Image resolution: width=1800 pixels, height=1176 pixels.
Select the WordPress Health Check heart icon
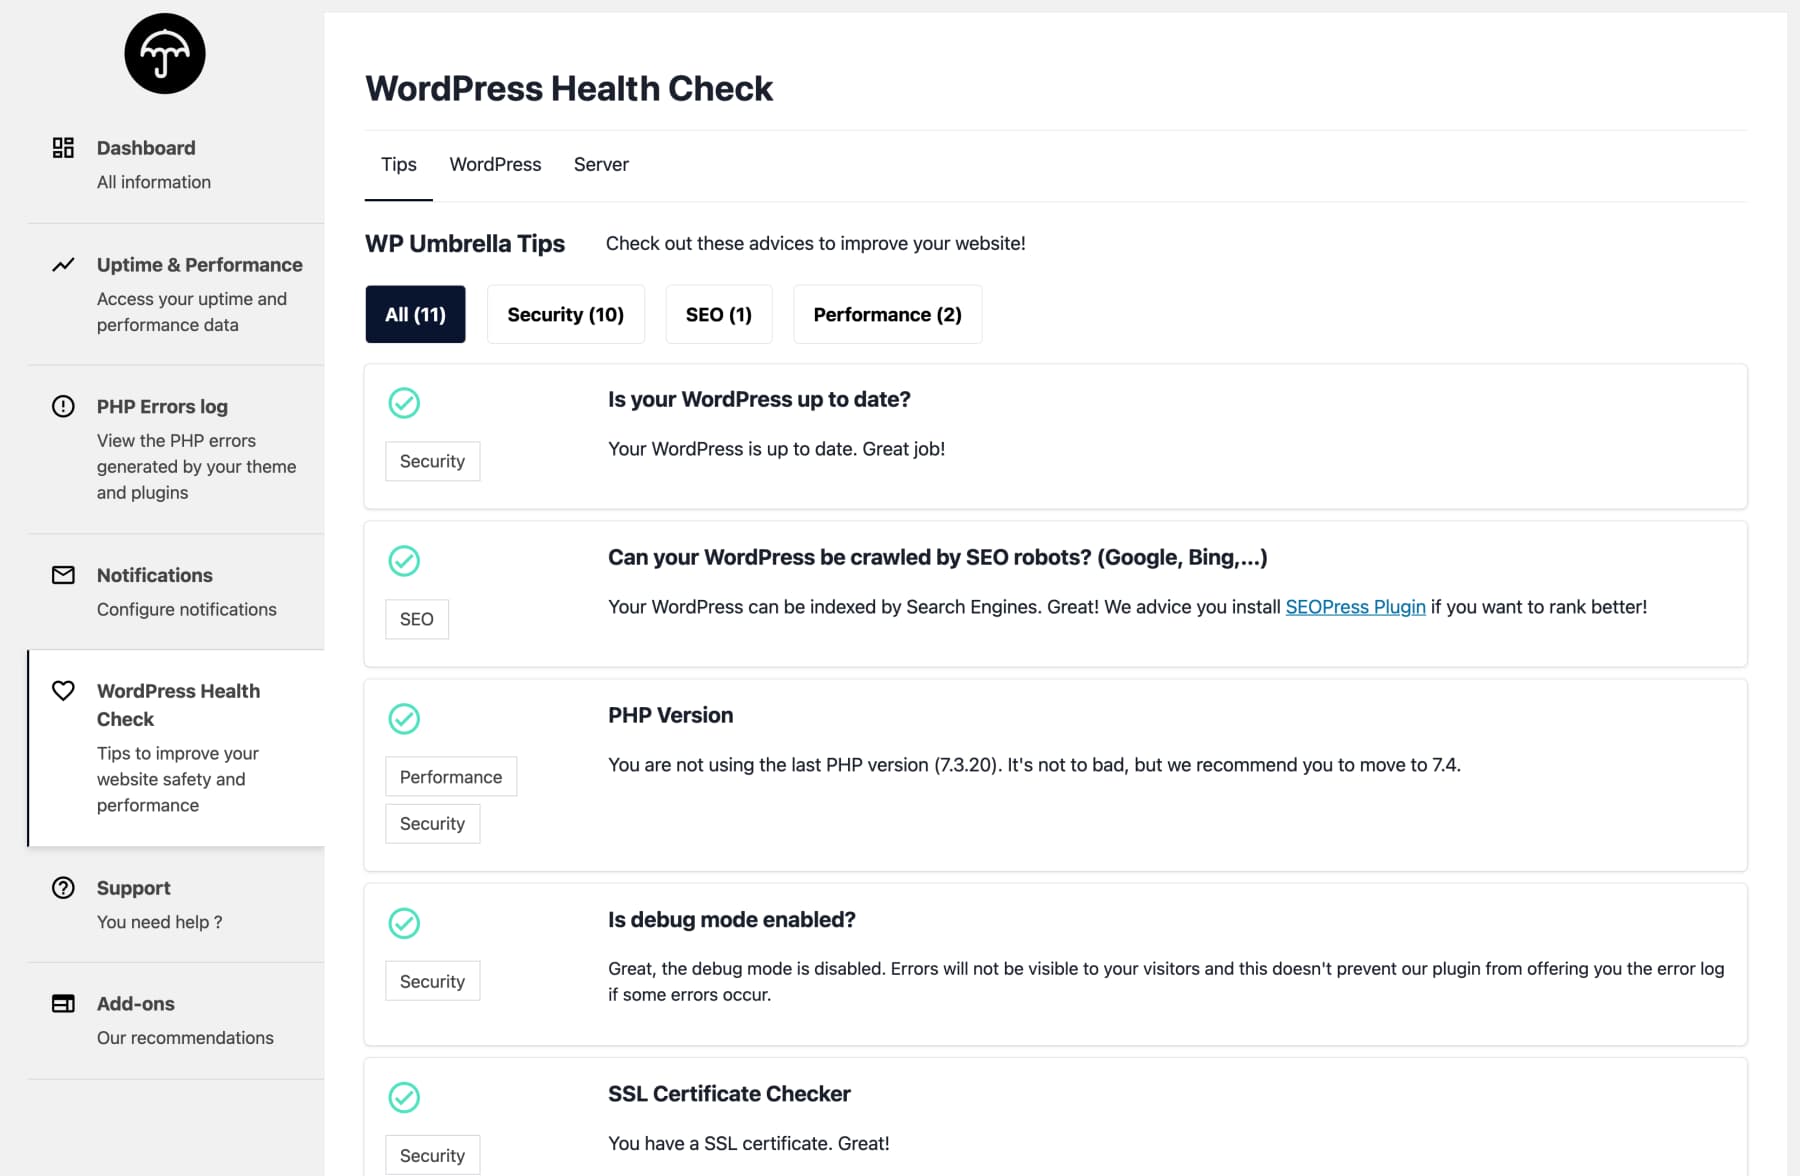tap(63, 691)
